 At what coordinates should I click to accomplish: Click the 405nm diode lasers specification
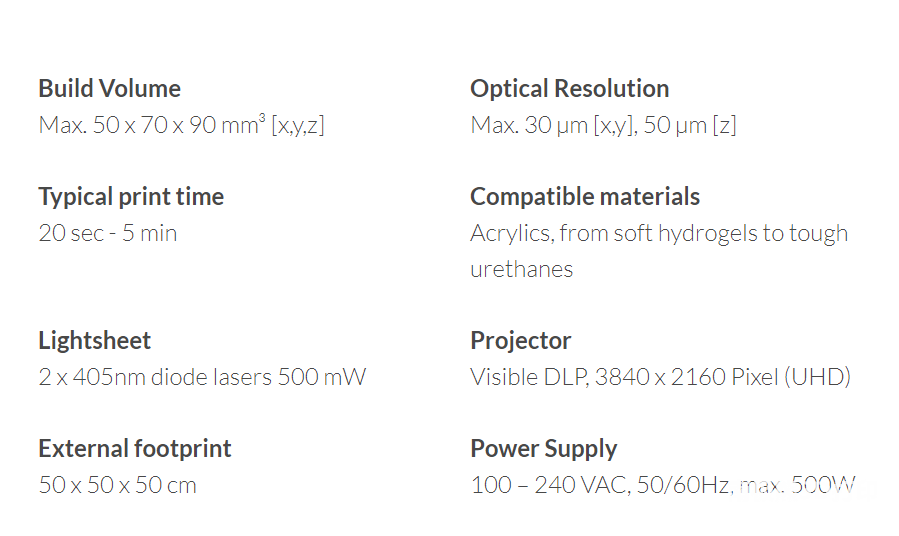click(202, 377)
